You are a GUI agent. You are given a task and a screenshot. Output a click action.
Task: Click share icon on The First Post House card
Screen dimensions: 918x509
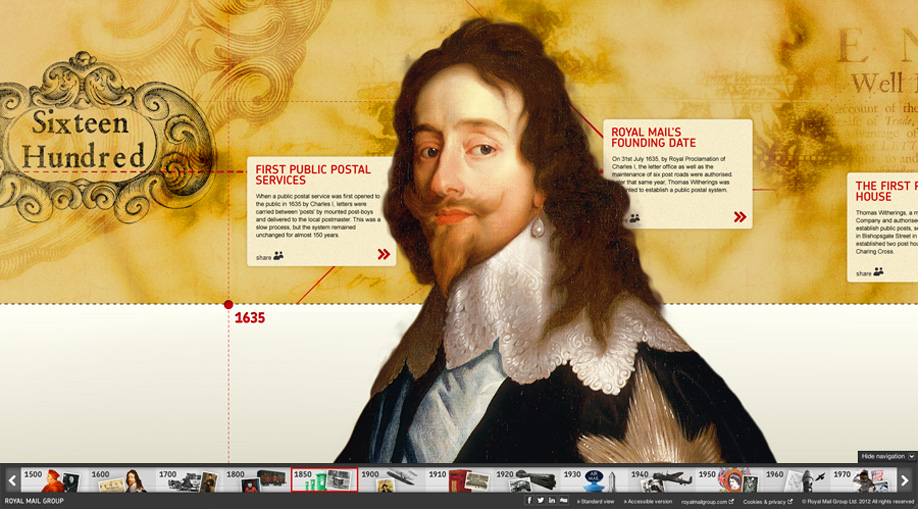[878, 273]
